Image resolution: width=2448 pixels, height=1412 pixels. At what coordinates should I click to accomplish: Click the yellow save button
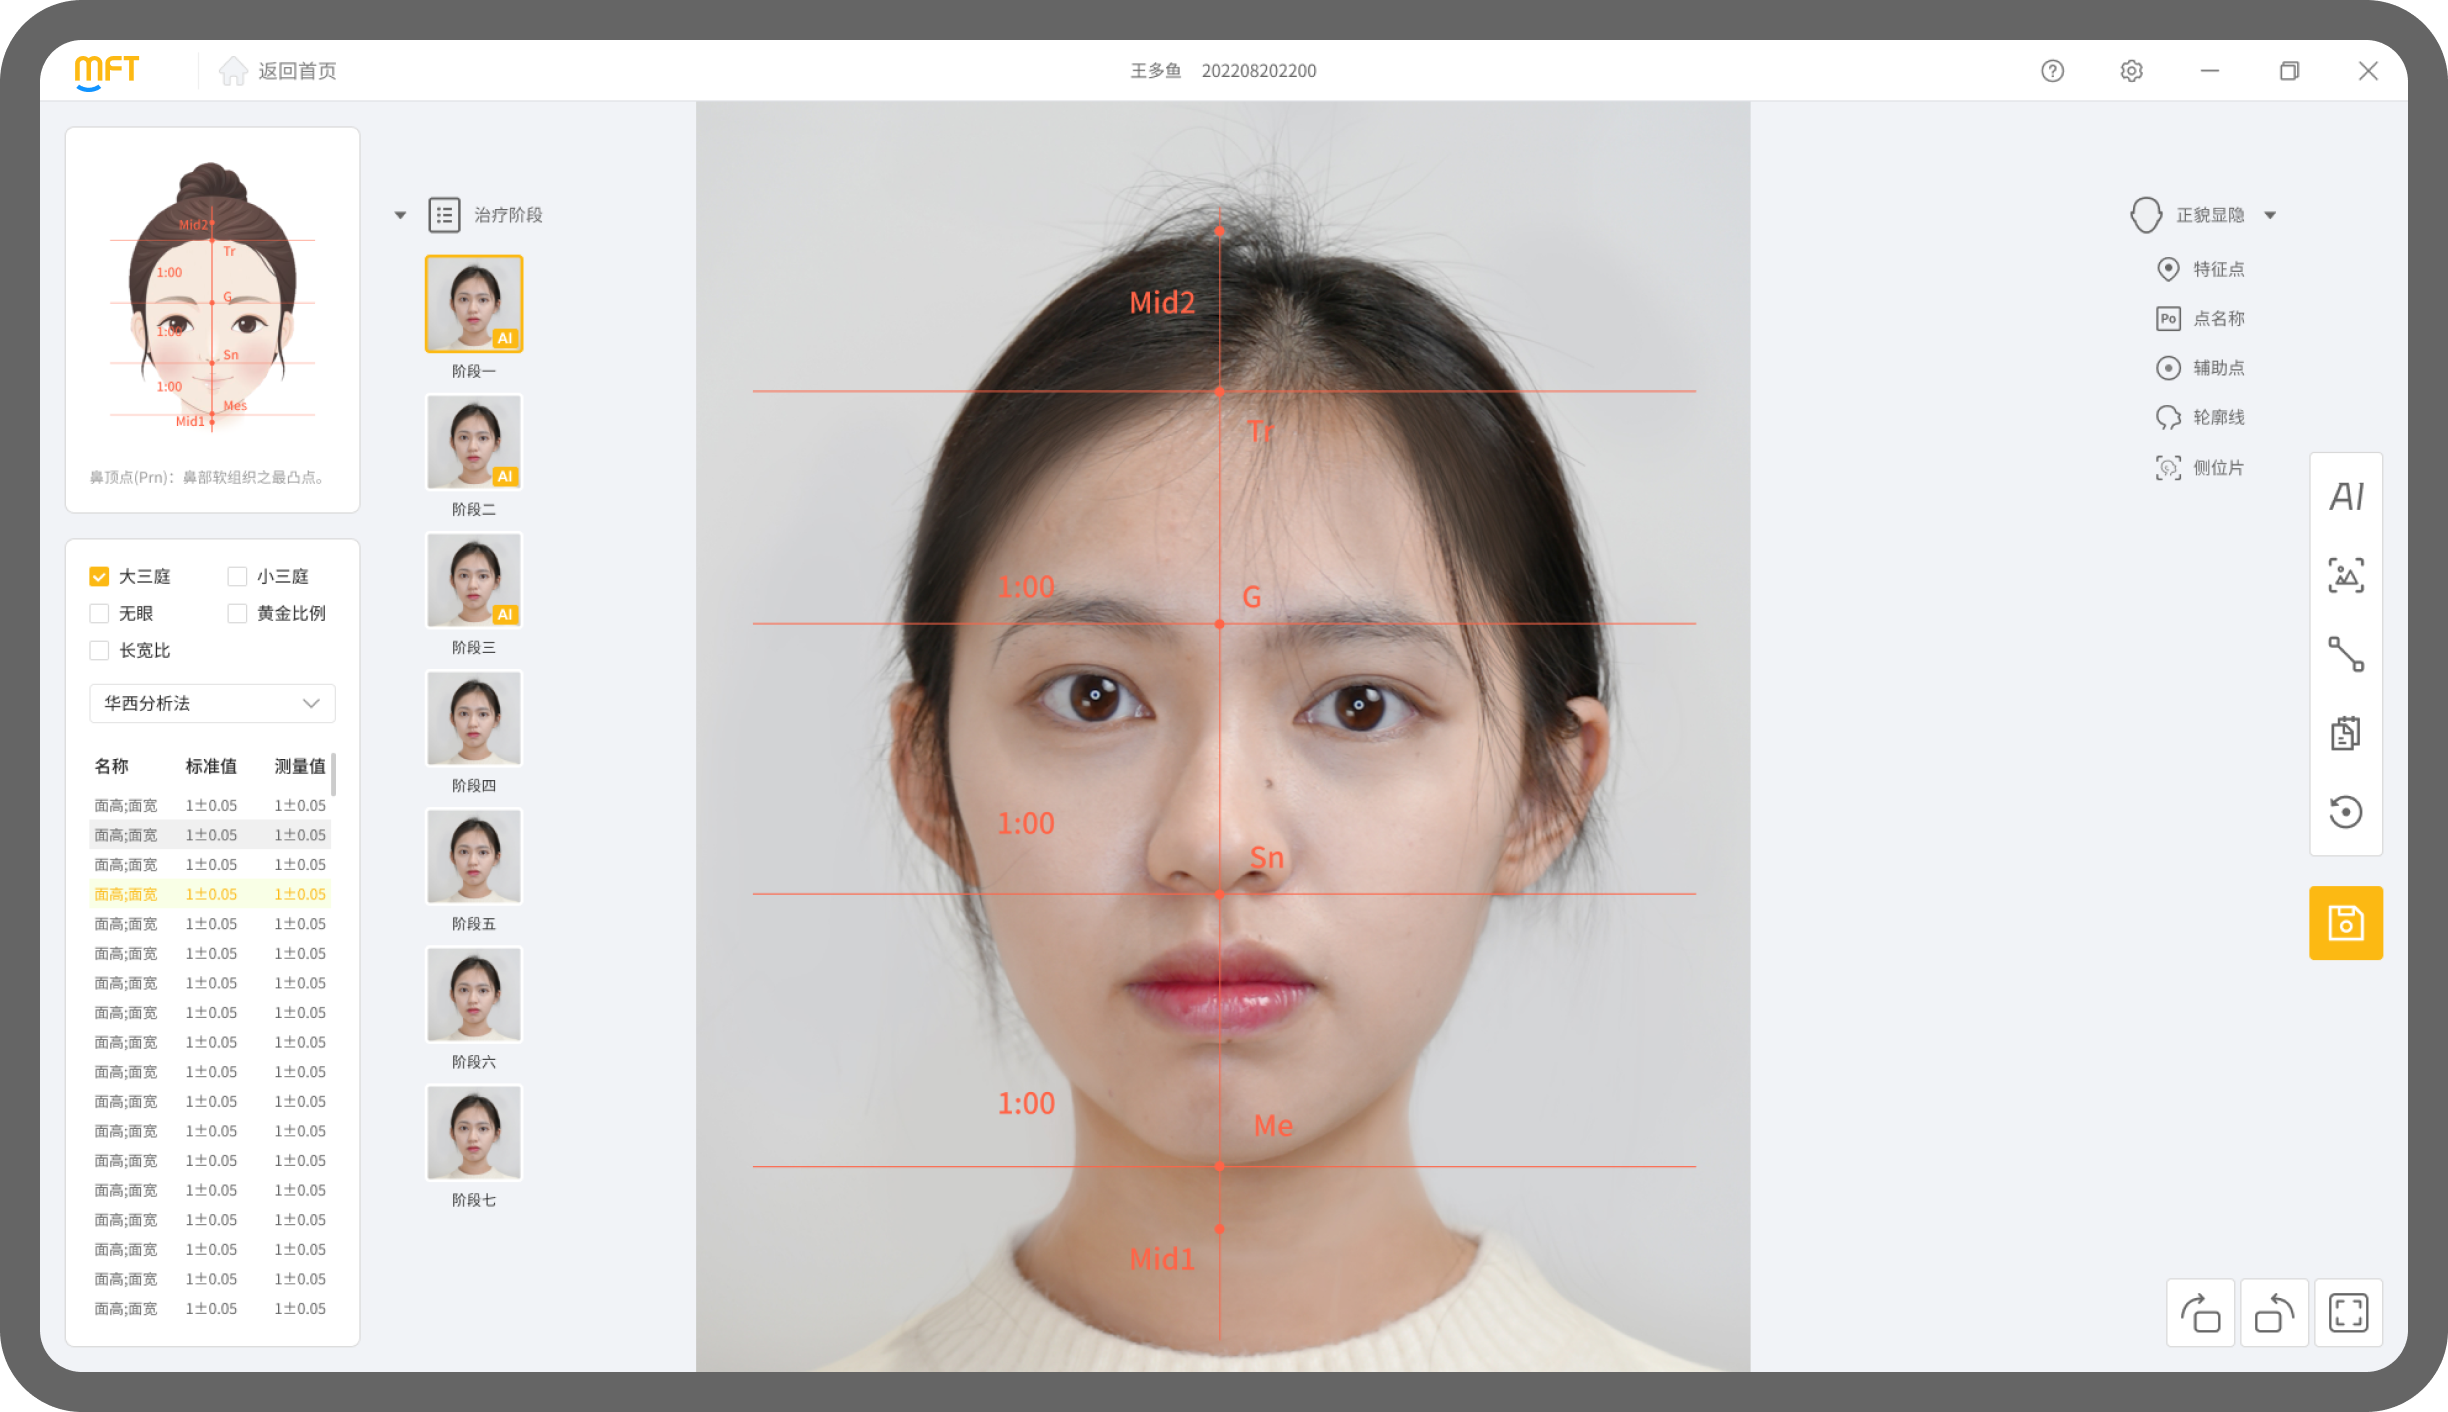click(2345, 923)
